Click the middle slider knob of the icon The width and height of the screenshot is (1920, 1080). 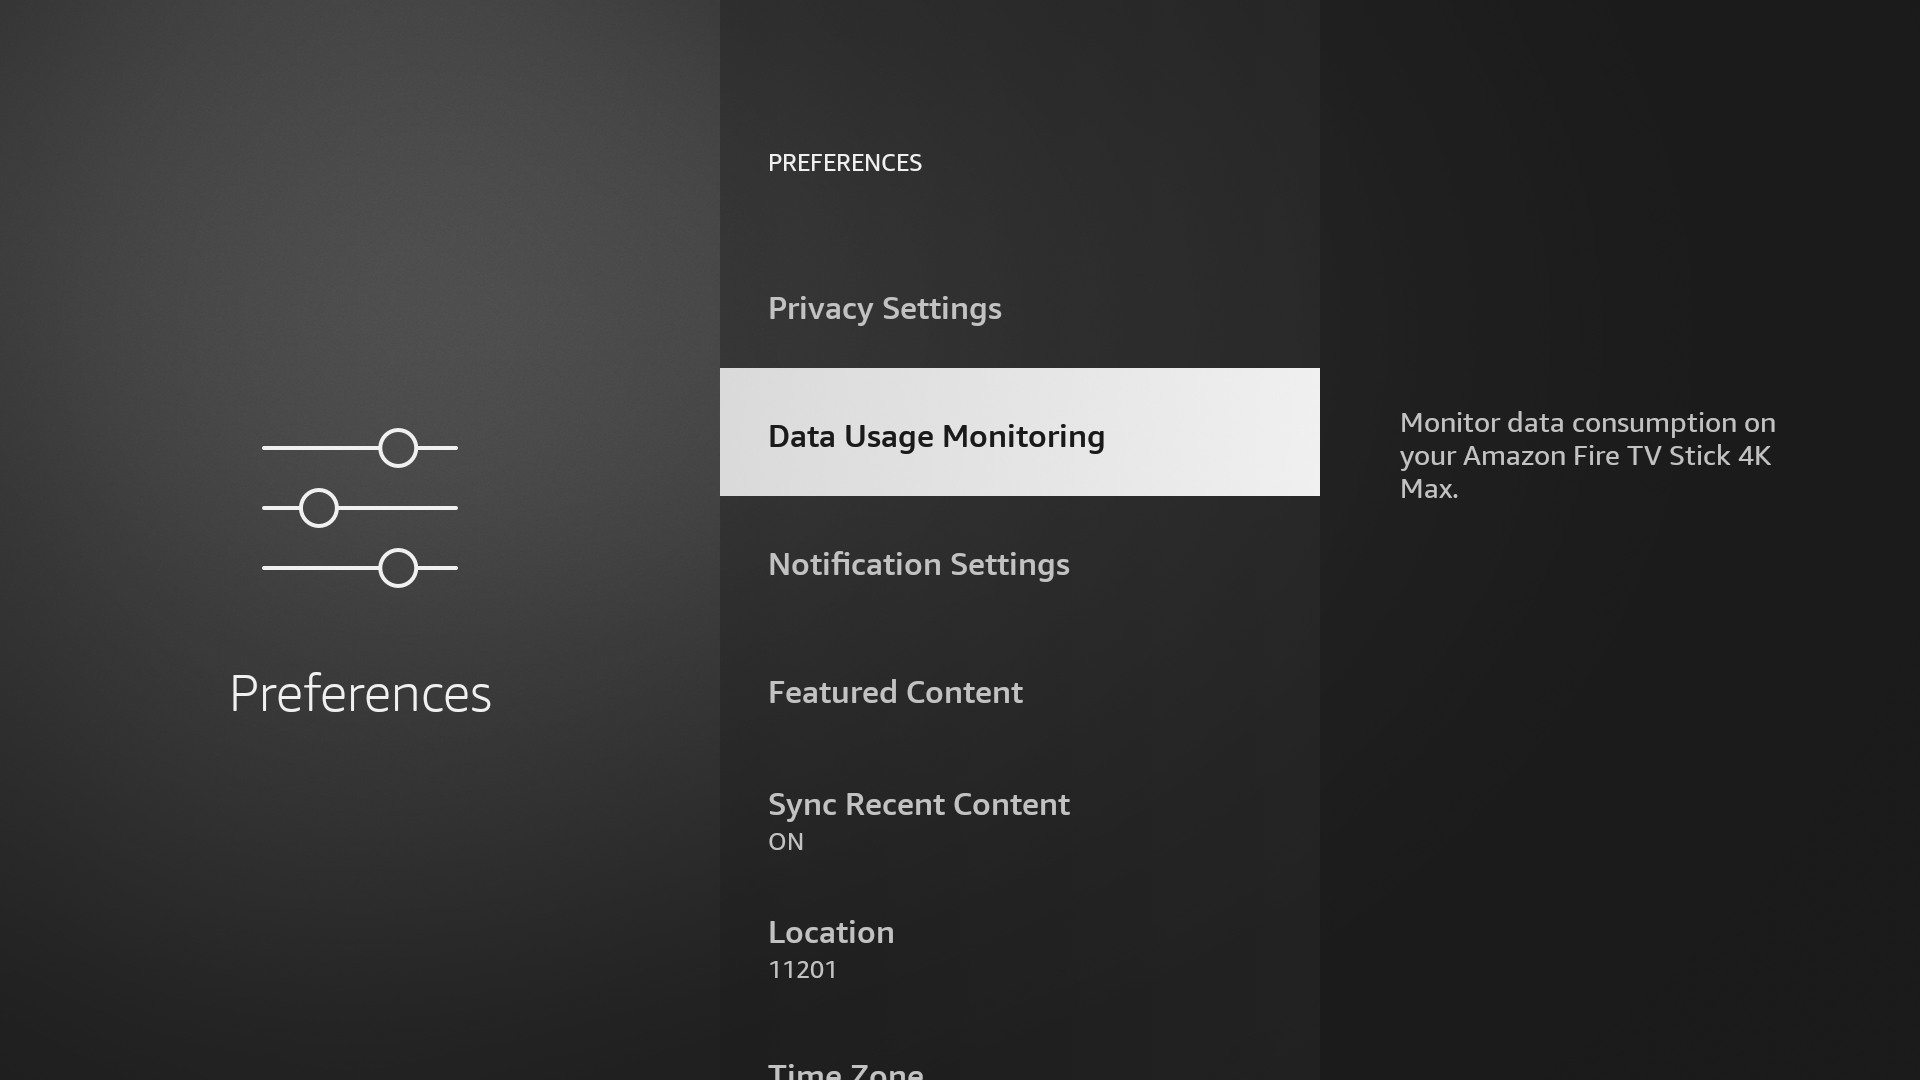(318, 507)
